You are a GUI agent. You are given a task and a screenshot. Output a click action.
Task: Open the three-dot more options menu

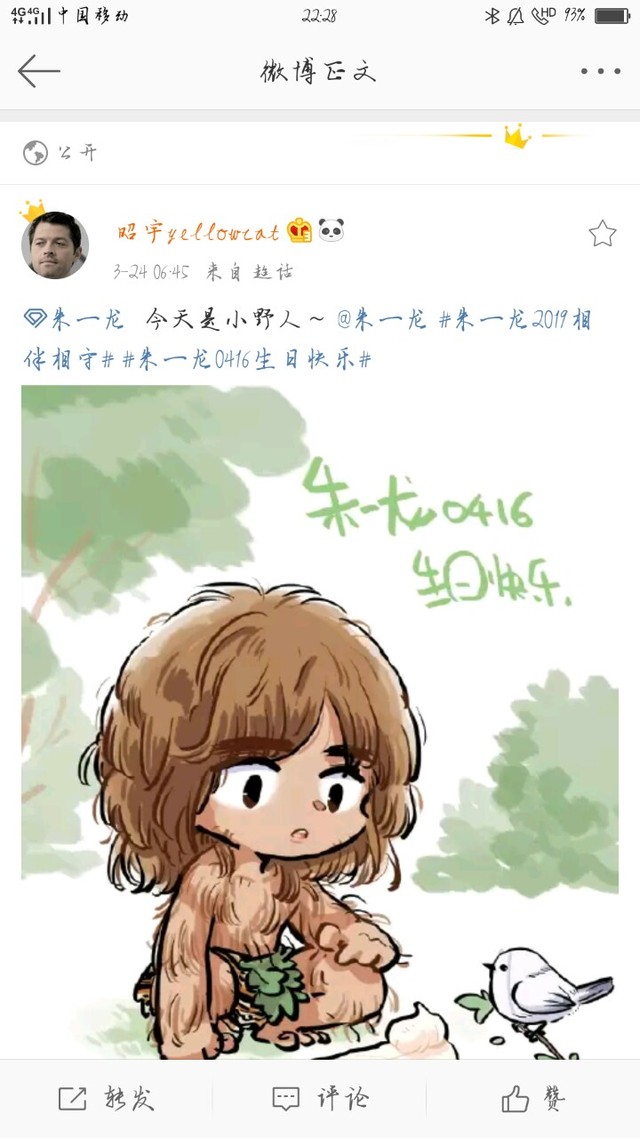[x=600, y=71]
